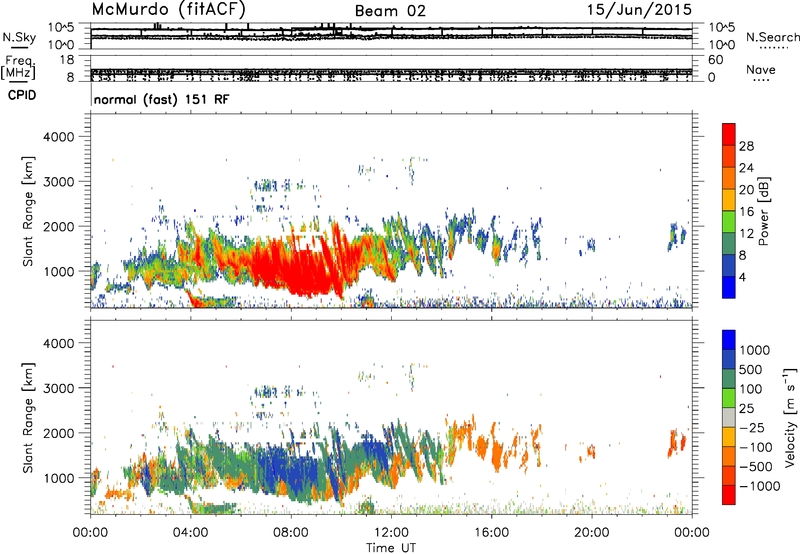800x554 pixels.
Task: Click the blue swatch at Power colorbar bottom
Action: pyautogui.click(x=729, y=287)
